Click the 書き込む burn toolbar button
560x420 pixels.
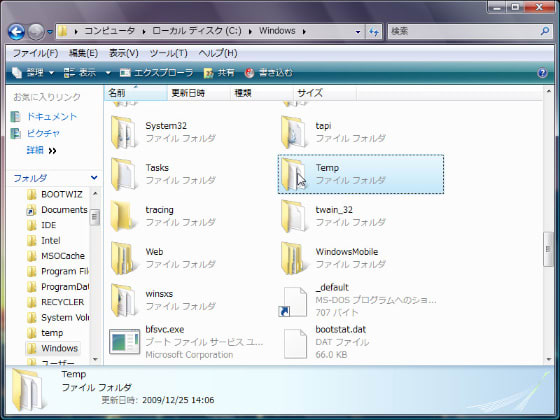click(269, 73)
